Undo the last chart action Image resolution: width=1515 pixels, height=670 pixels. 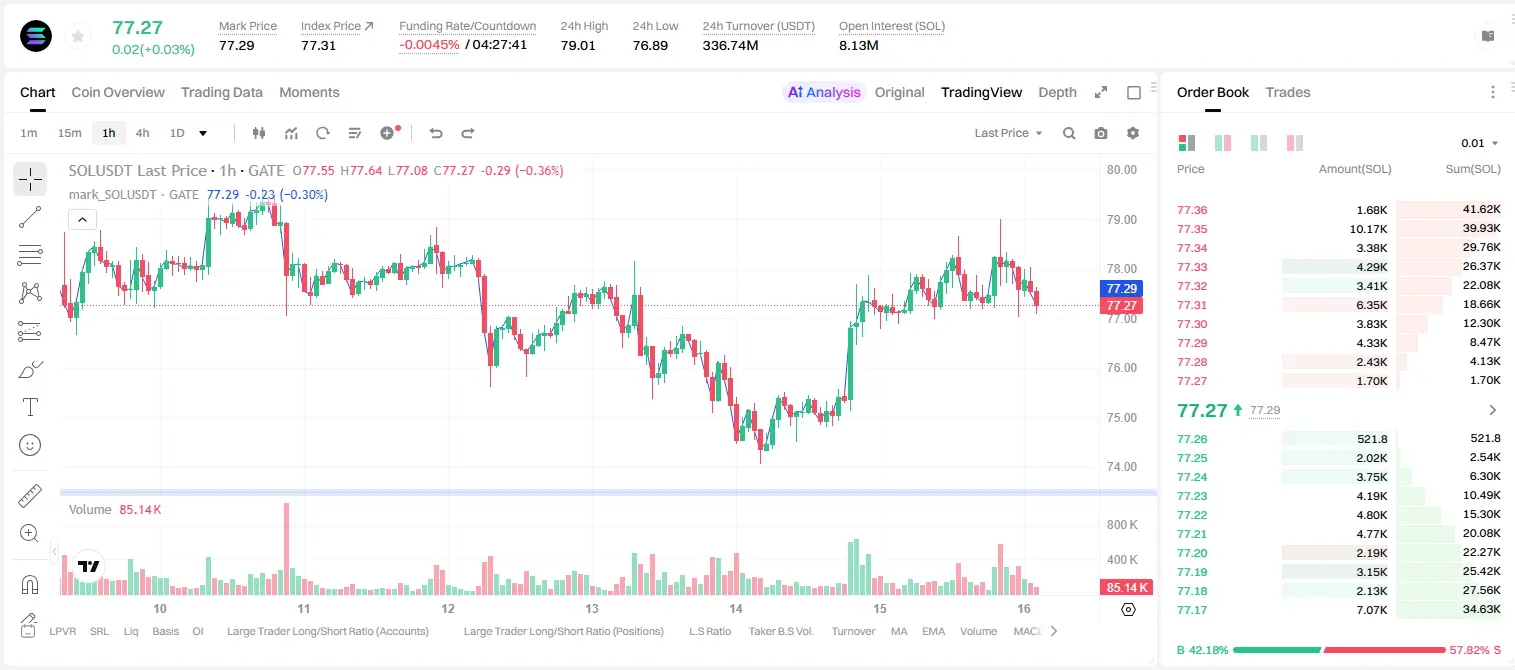436,133
